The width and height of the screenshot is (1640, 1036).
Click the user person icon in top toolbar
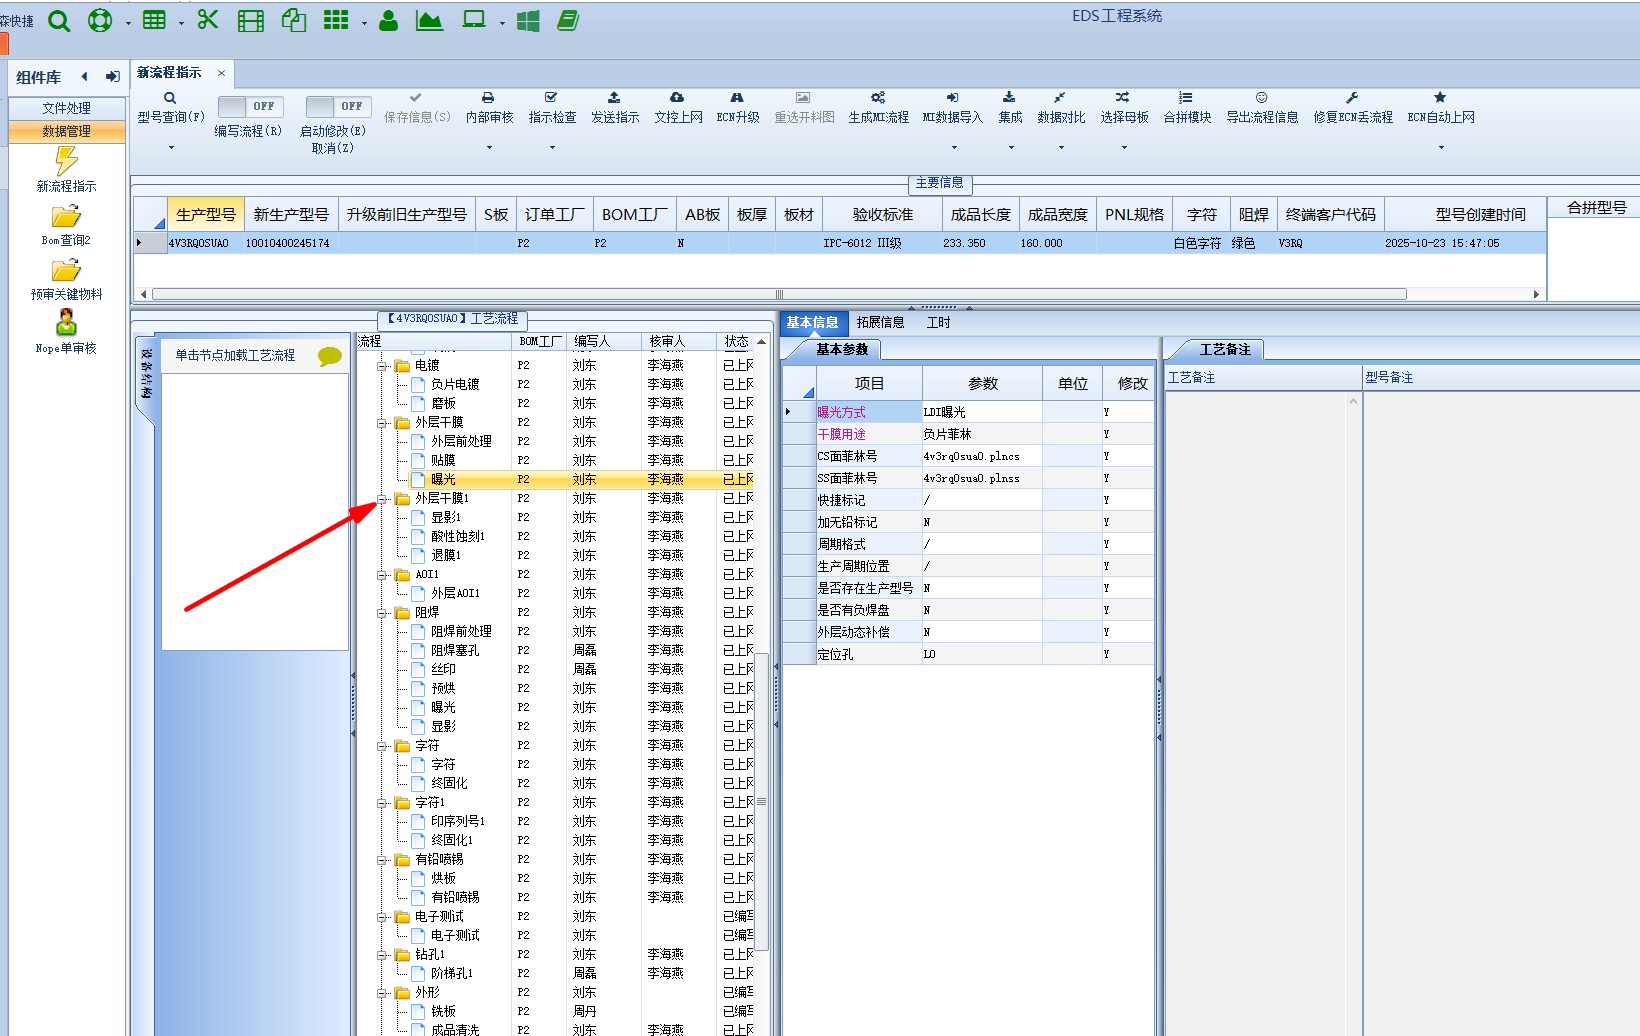389,20
